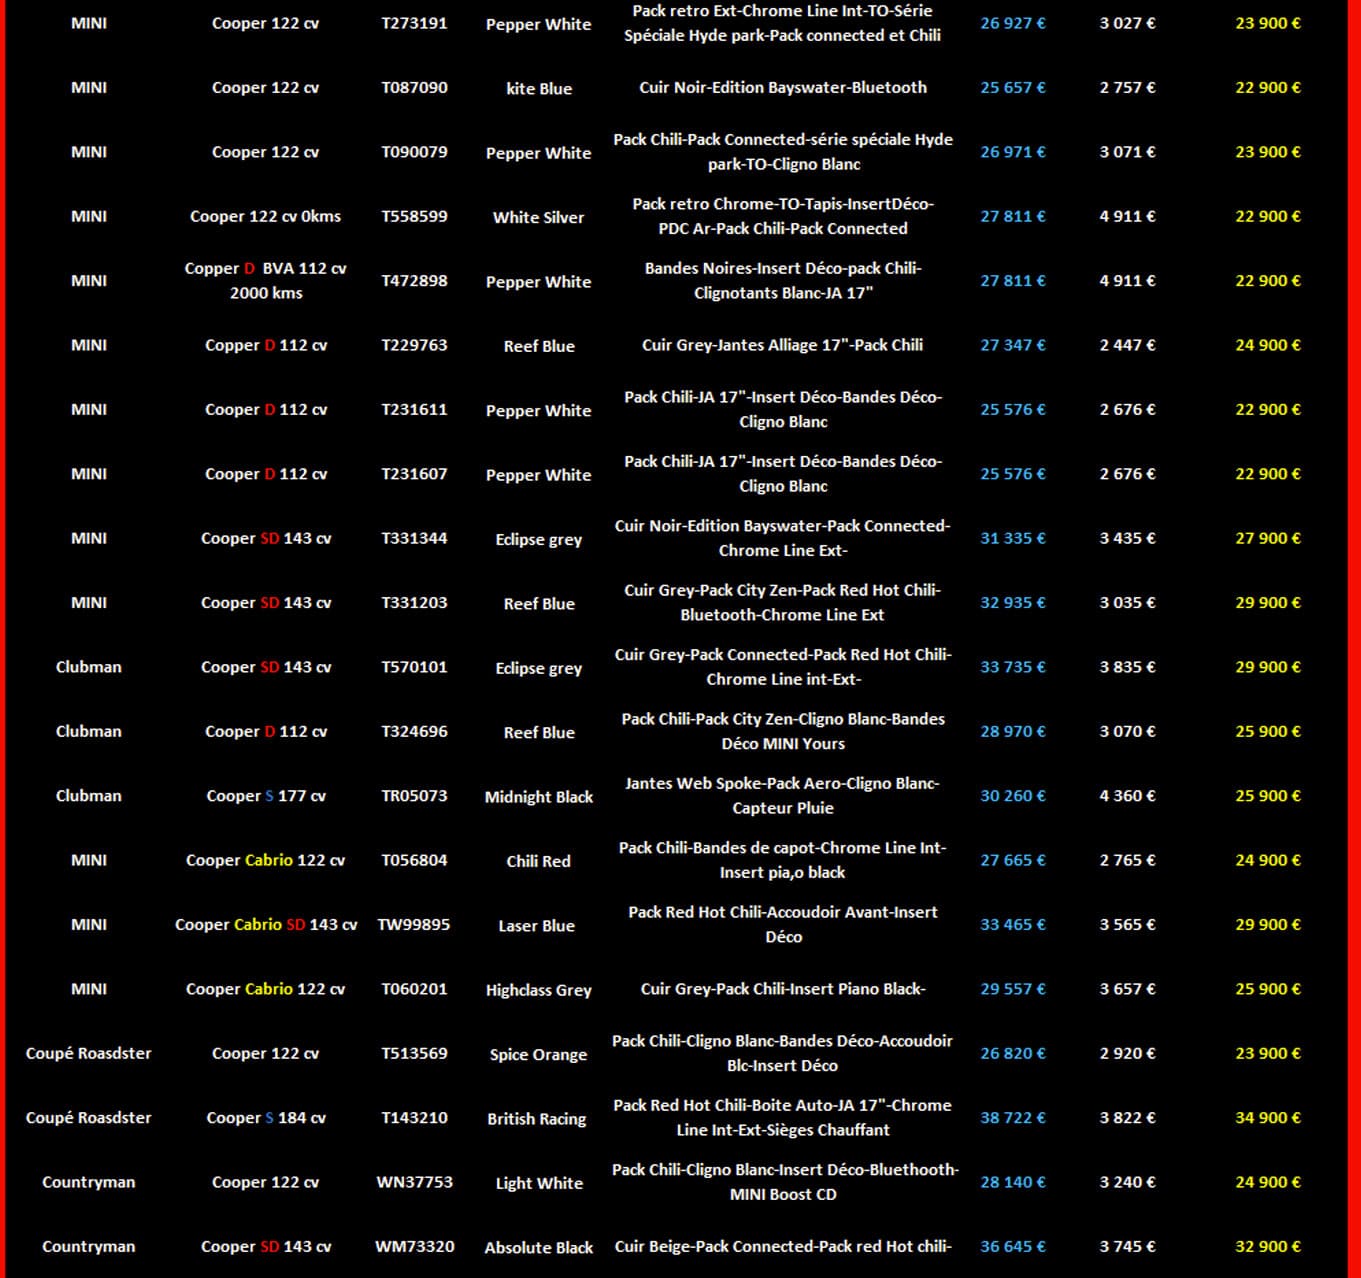Click the 33 465 € price

(1012, 925)
